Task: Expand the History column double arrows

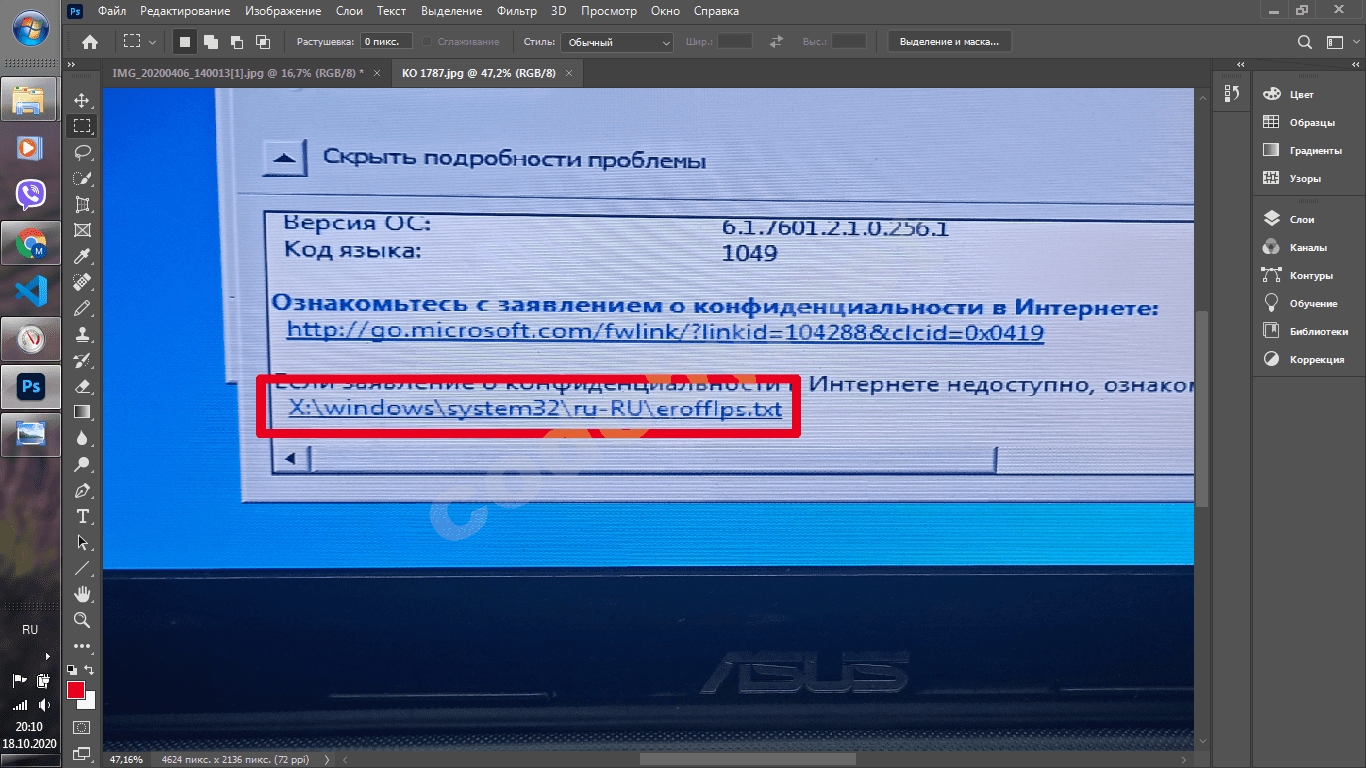Action: pyautogui.click(x=1241, y=64)
